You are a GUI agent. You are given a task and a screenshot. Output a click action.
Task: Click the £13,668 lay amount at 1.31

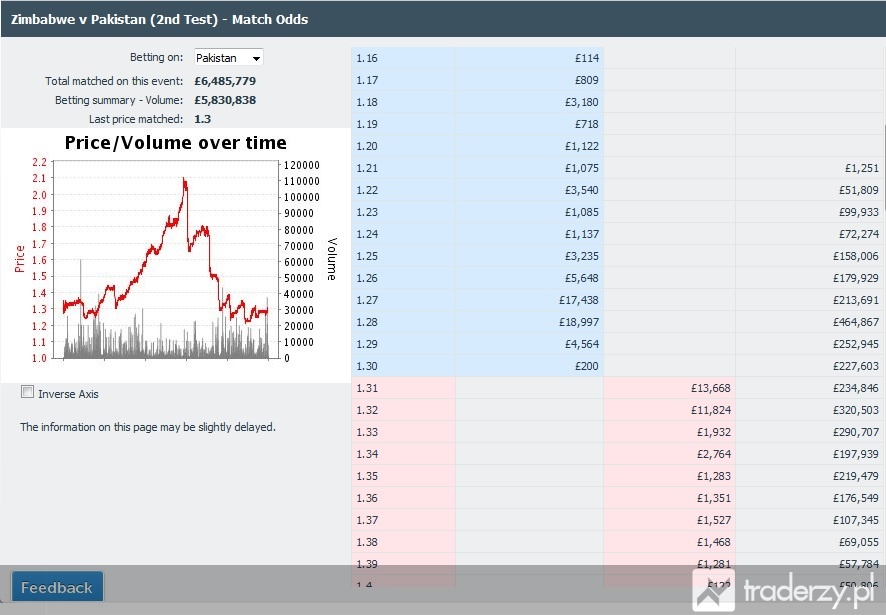(710, 388)
